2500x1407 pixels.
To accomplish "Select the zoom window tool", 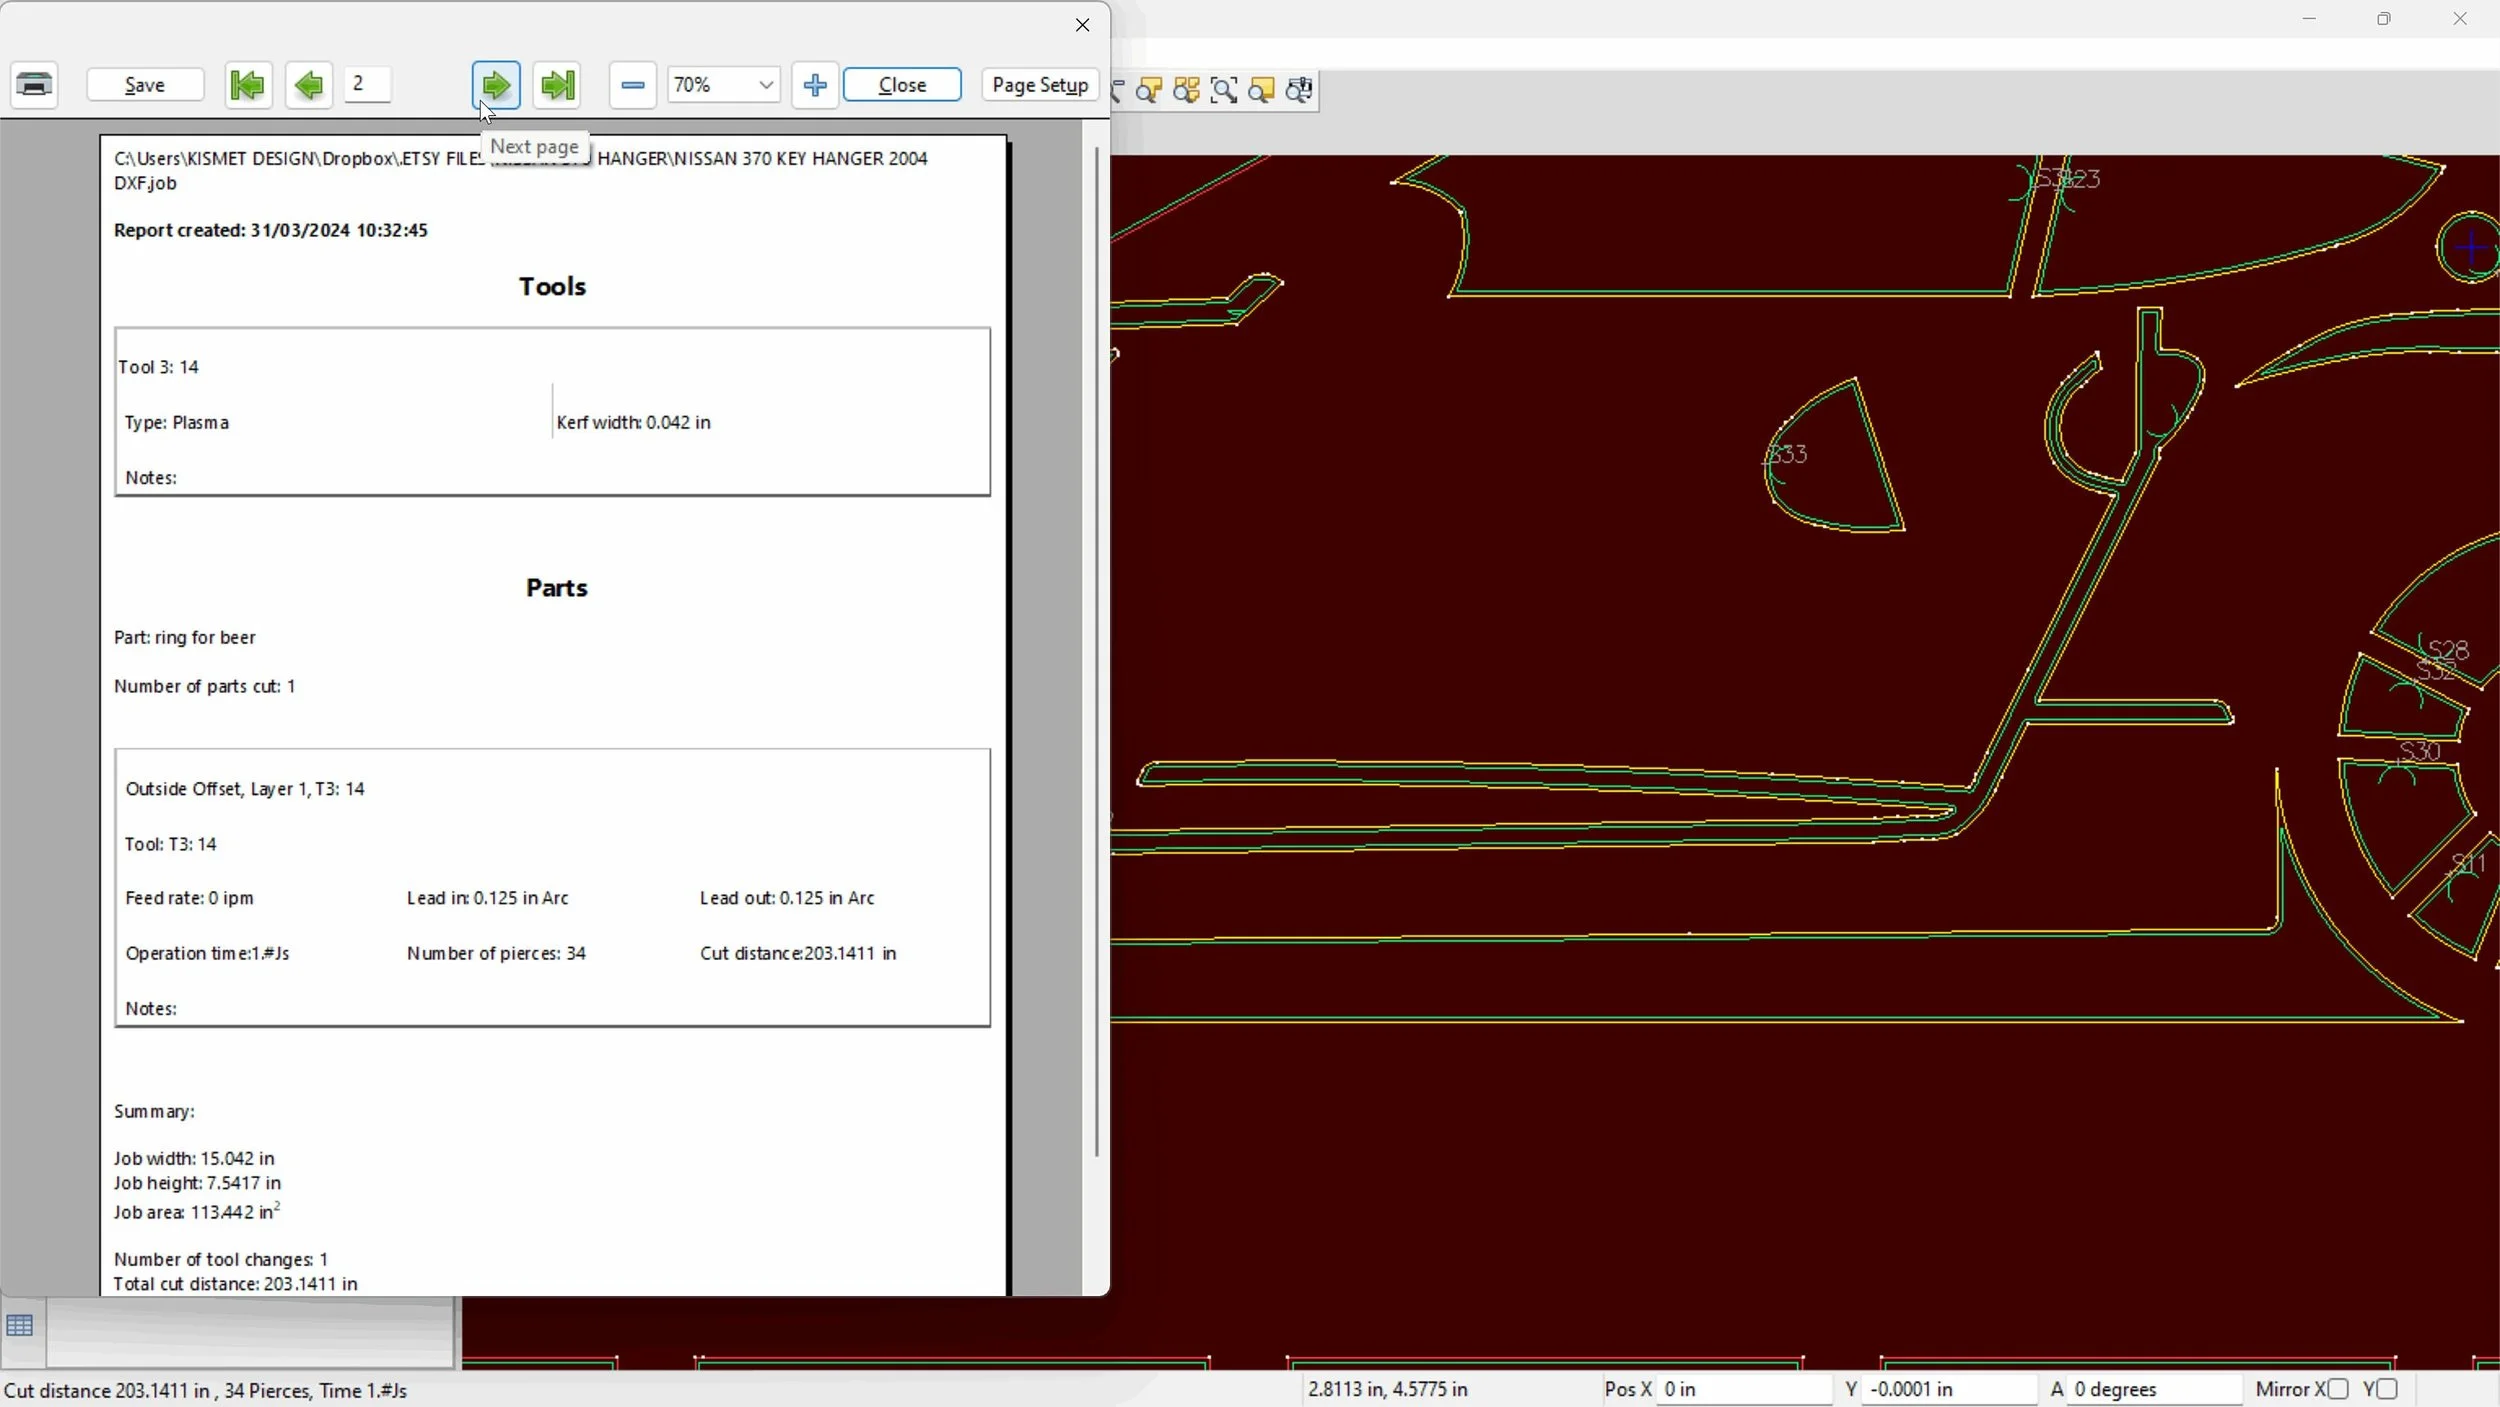I will (1224, 91).
